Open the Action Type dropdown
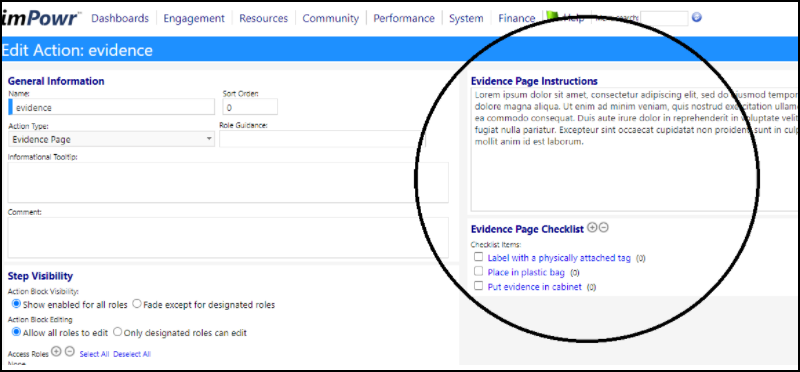Viewport: 800px width, 372px height. tap(112, 139)
